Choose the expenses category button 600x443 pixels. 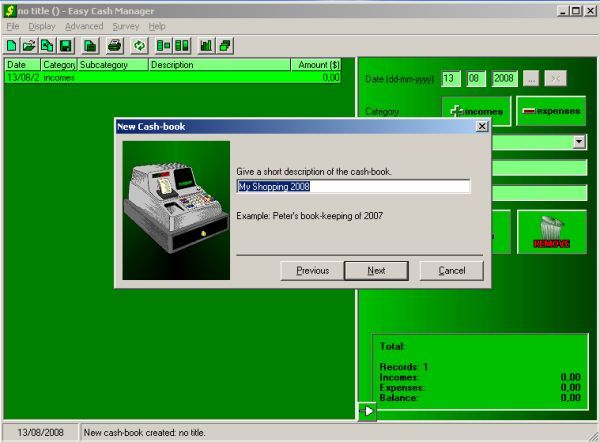[551, 111]
